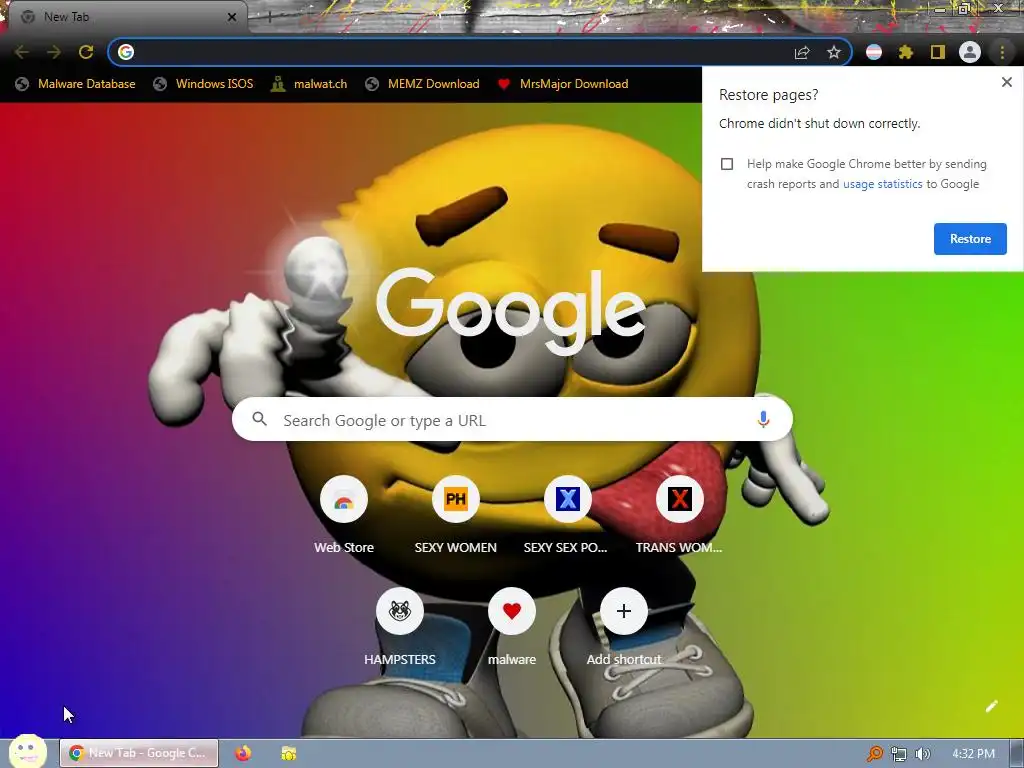Screen dimensions: 1024x768
Task: Open the Windows ISOS bookmark
Action: [202, 84]
